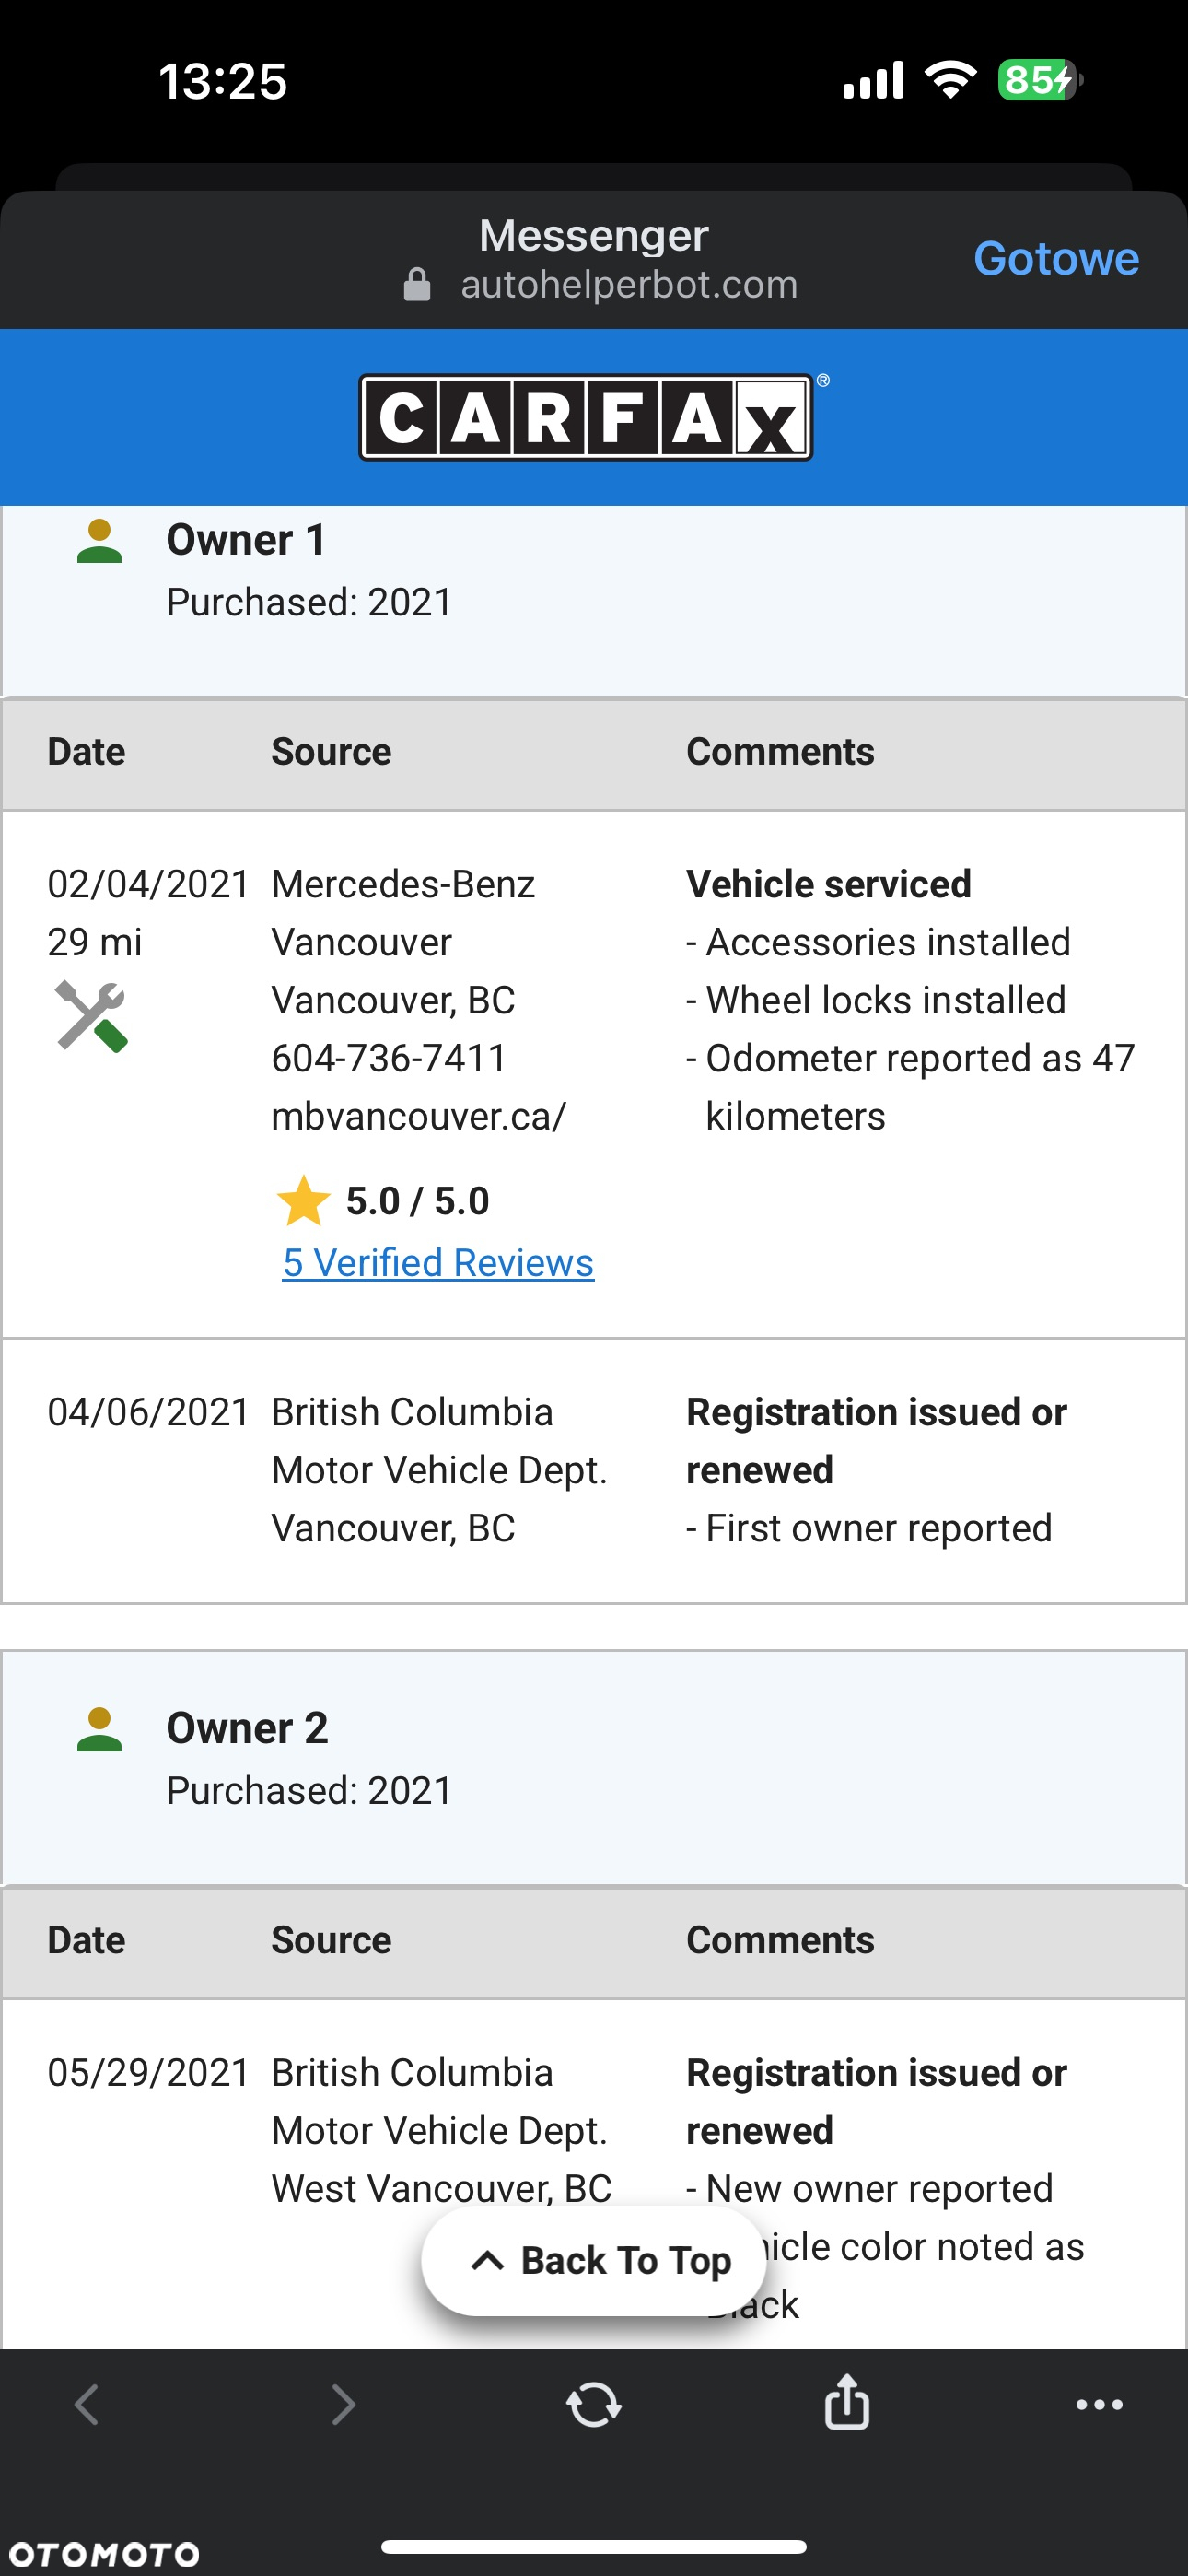The width and height of the screenshot is (1188, 2576).
Task: Tap the mbvancouver.ca/ website text
Action: [419, 1116]
